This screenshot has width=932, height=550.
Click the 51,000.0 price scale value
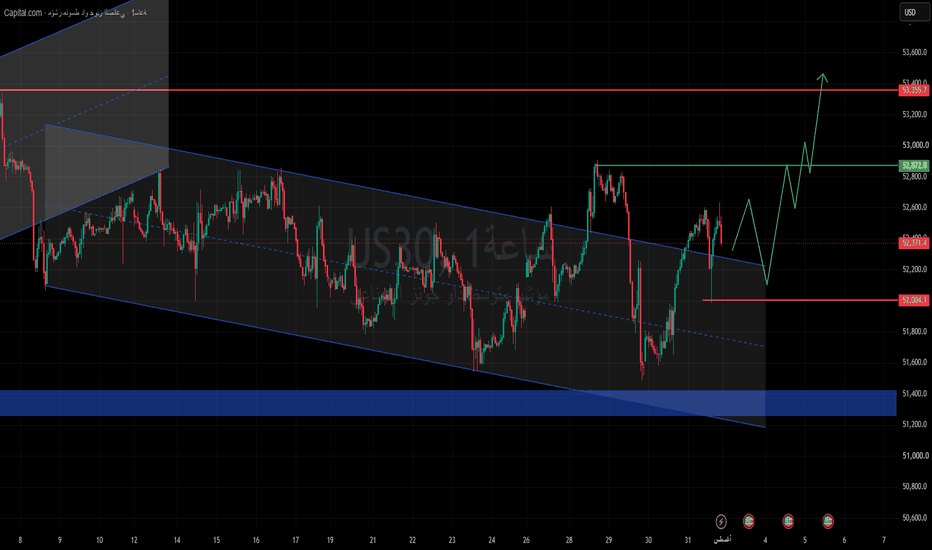(914, 455)
